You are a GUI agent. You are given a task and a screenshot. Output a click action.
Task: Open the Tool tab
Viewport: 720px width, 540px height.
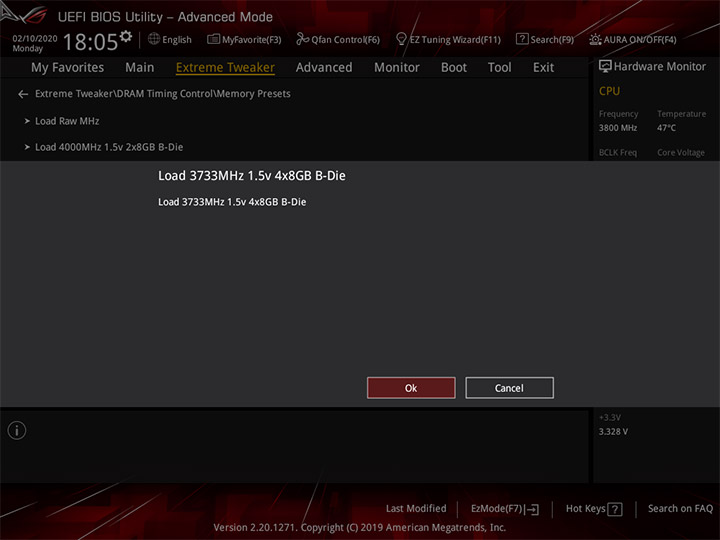499,68
